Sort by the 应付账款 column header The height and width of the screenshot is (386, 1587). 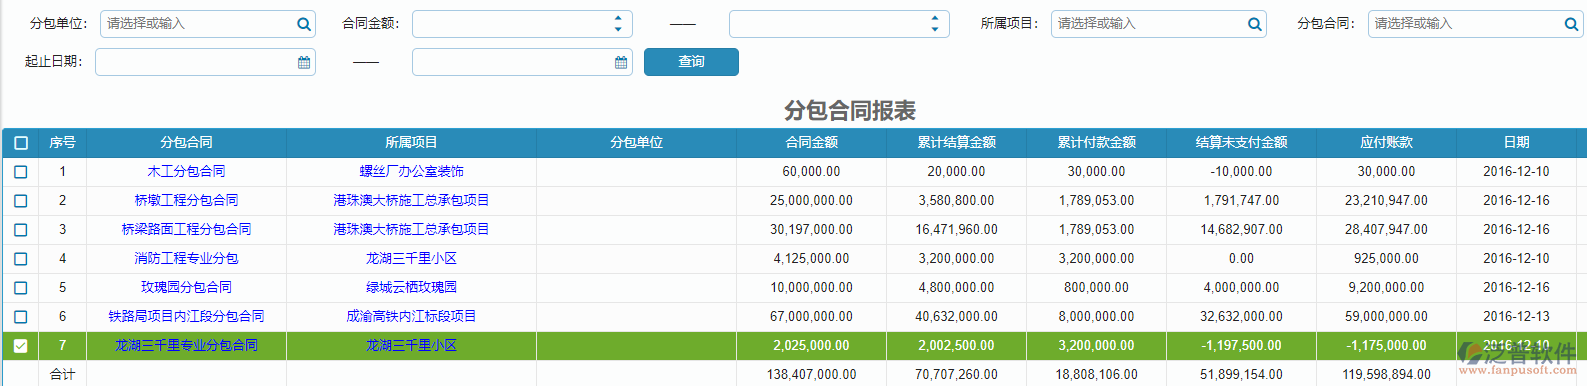[x=1387, y=143]
